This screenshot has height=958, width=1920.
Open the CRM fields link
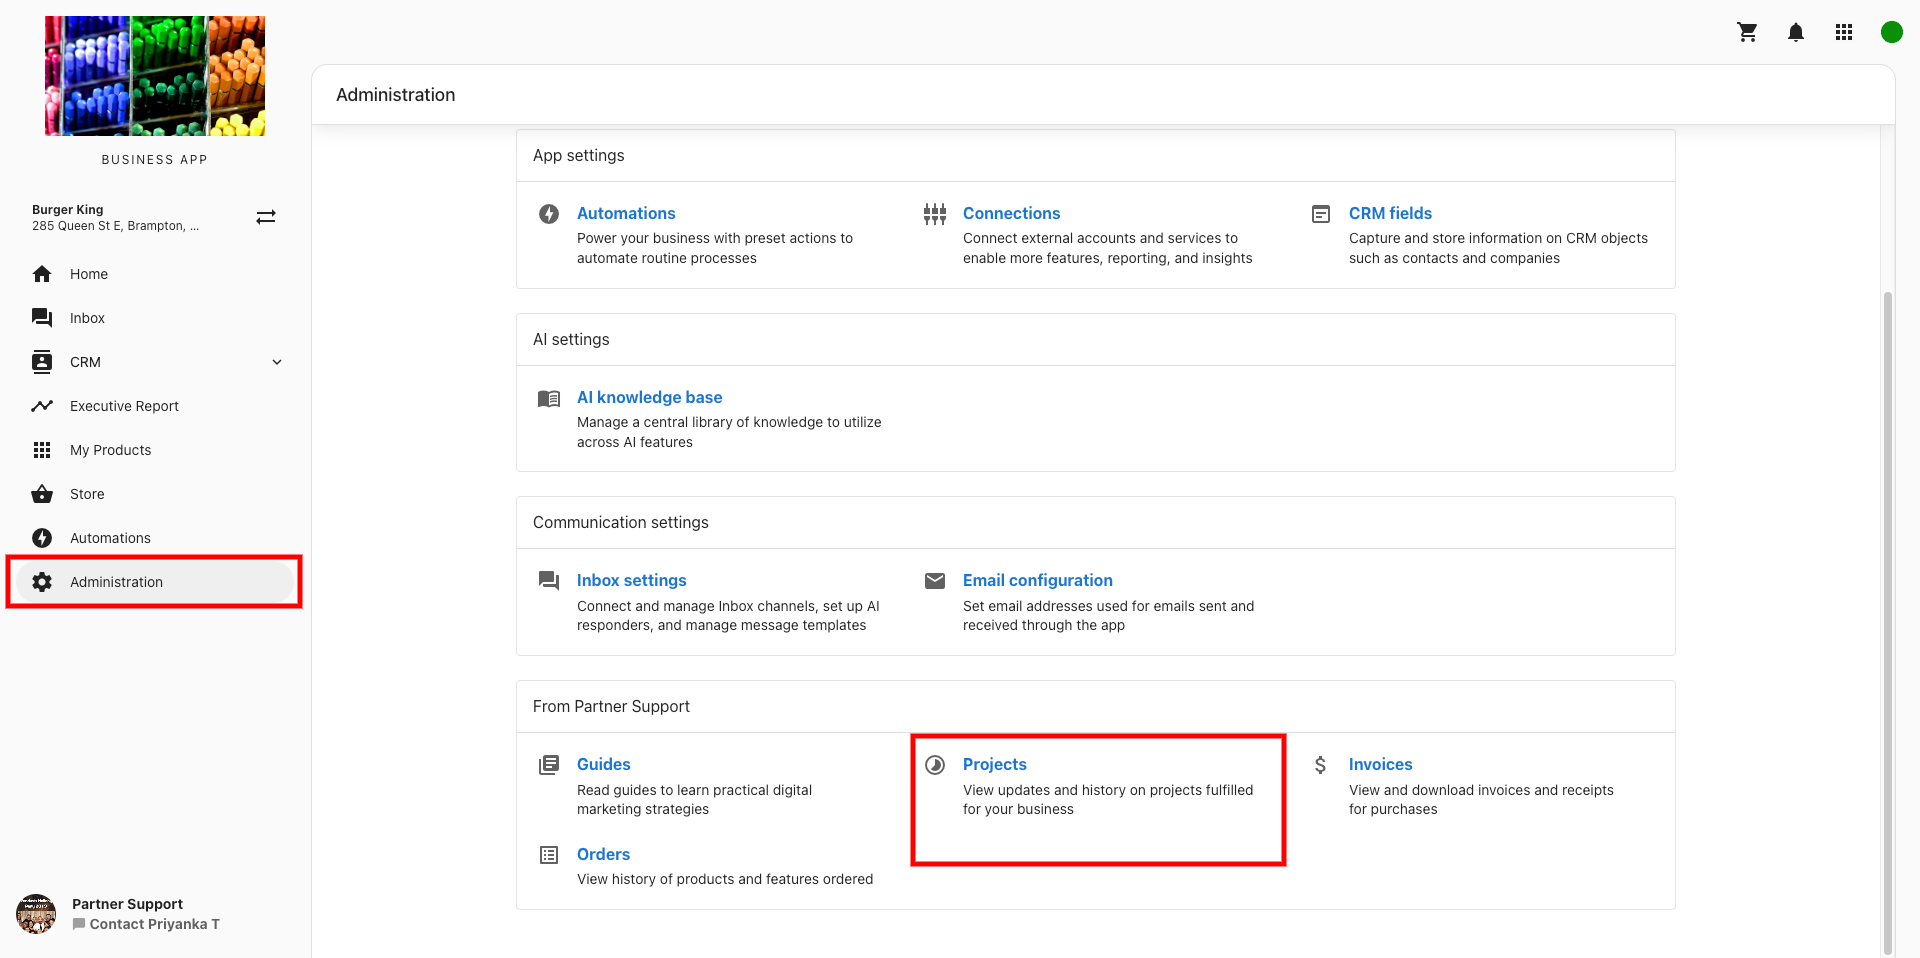point(1390,213)
